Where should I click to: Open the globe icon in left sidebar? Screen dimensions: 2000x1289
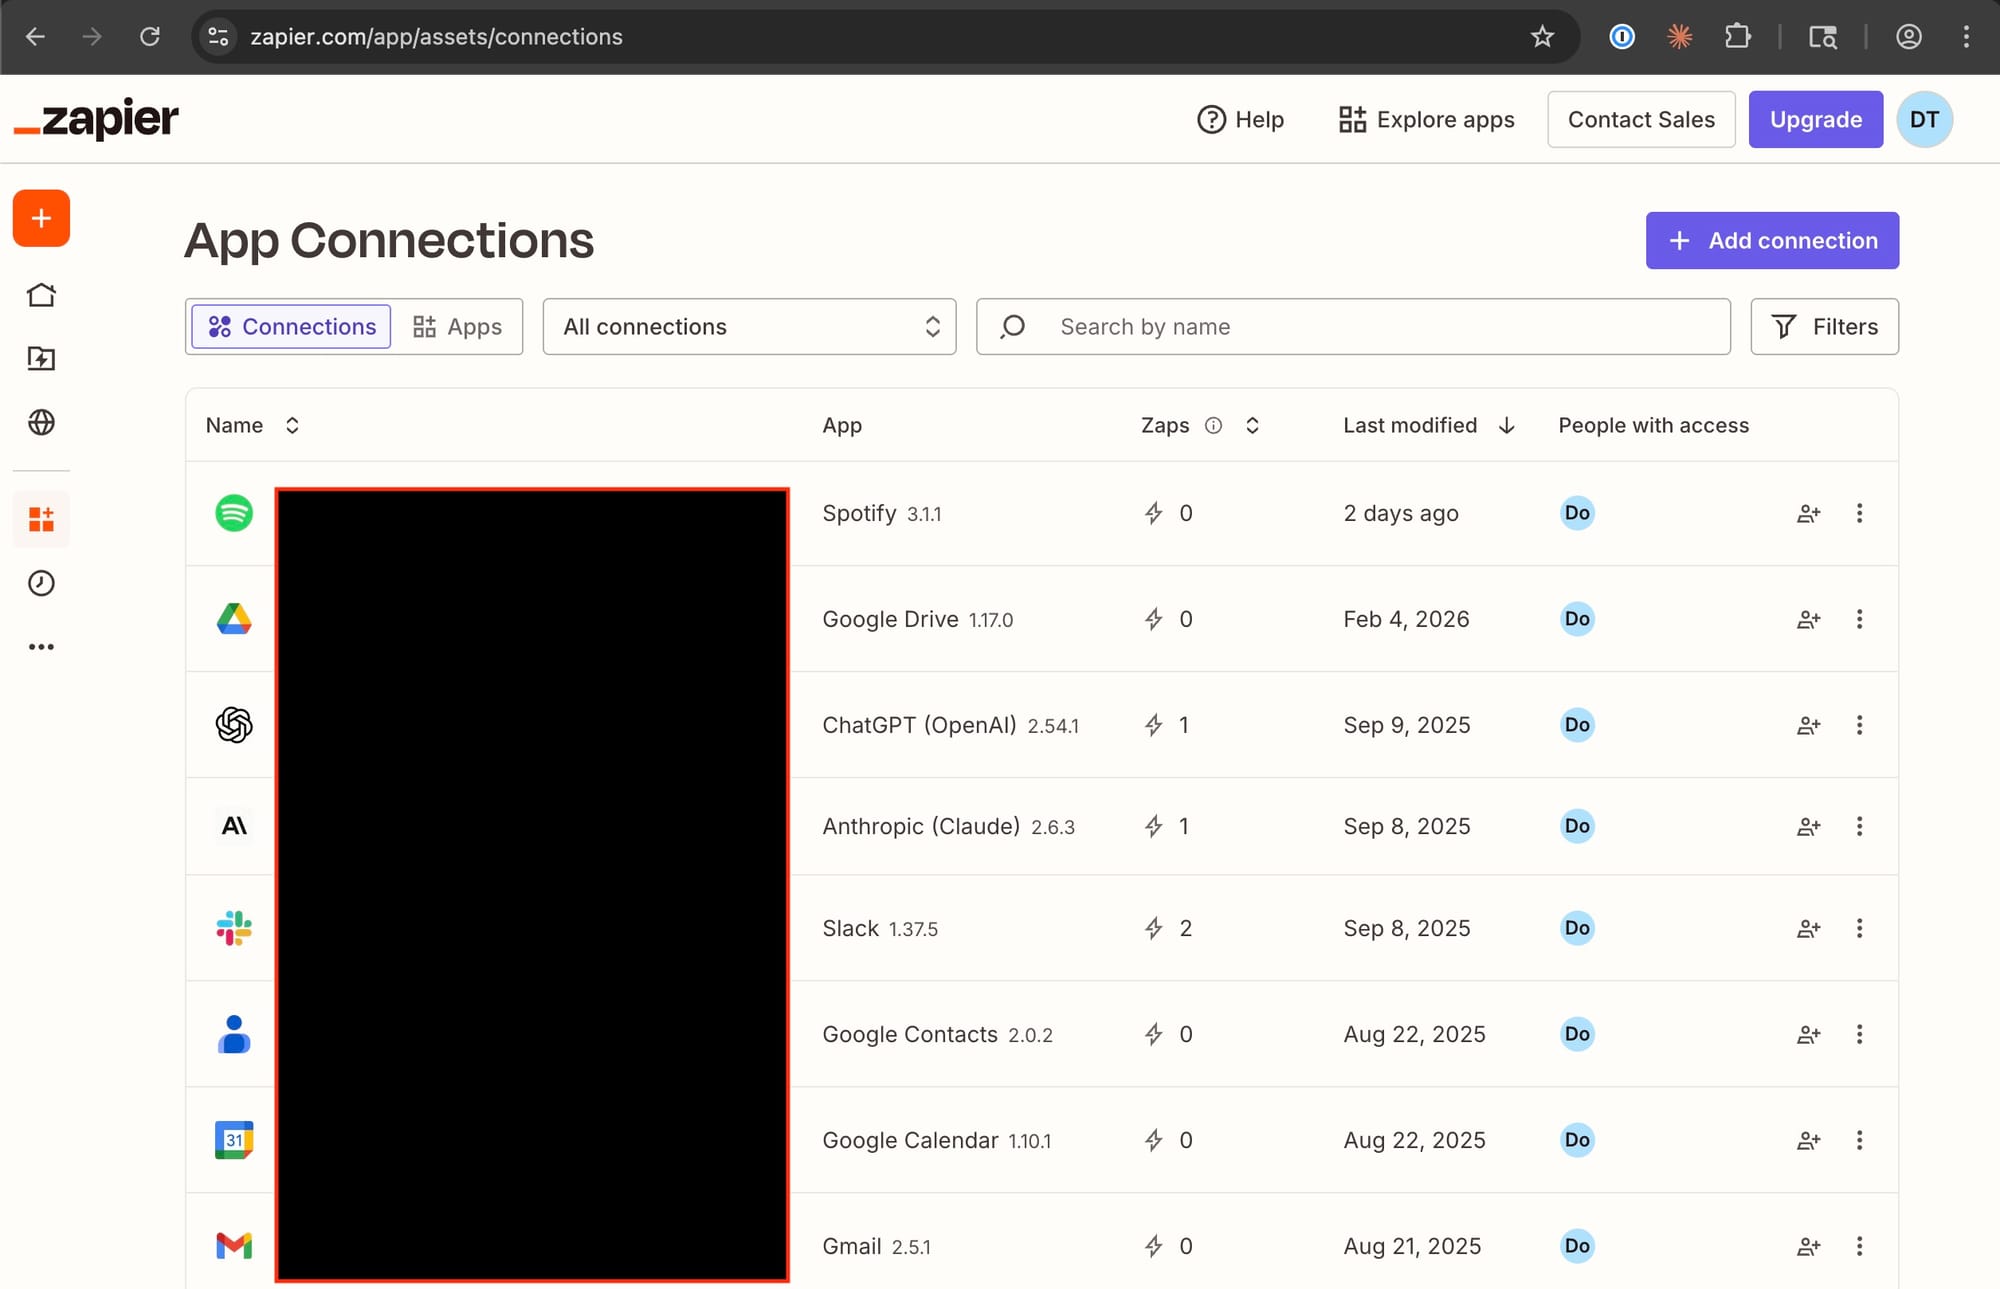[41, 422]
